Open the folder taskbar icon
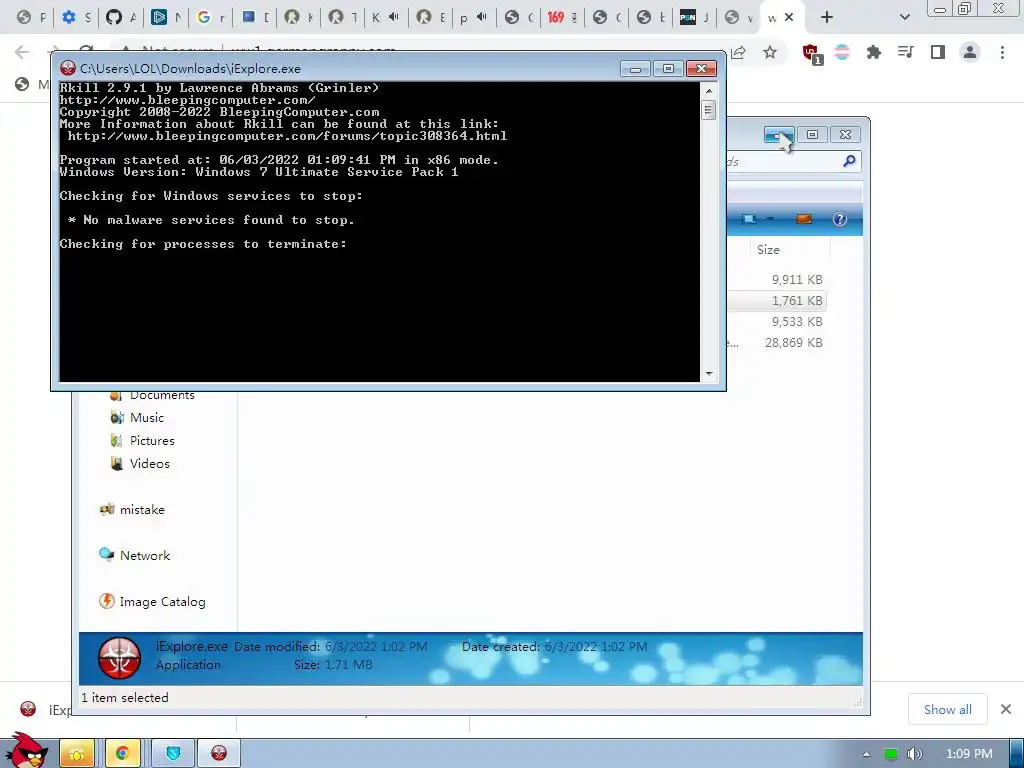The width and height of the screenshot is (1024, 768). point(77,754)
